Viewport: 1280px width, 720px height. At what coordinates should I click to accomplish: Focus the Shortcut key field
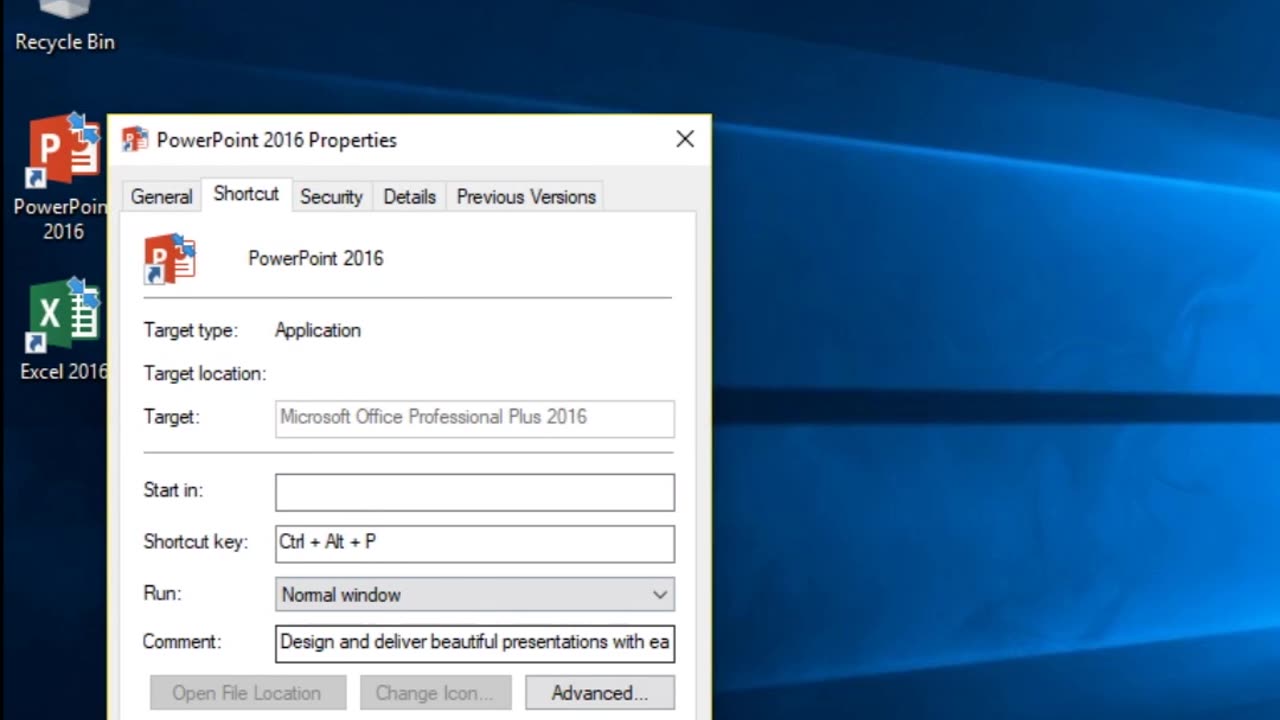[475, 543]
